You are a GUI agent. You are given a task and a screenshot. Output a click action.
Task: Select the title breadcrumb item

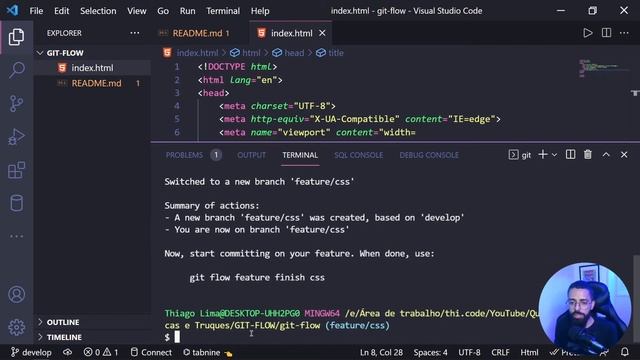pos(330,53)
